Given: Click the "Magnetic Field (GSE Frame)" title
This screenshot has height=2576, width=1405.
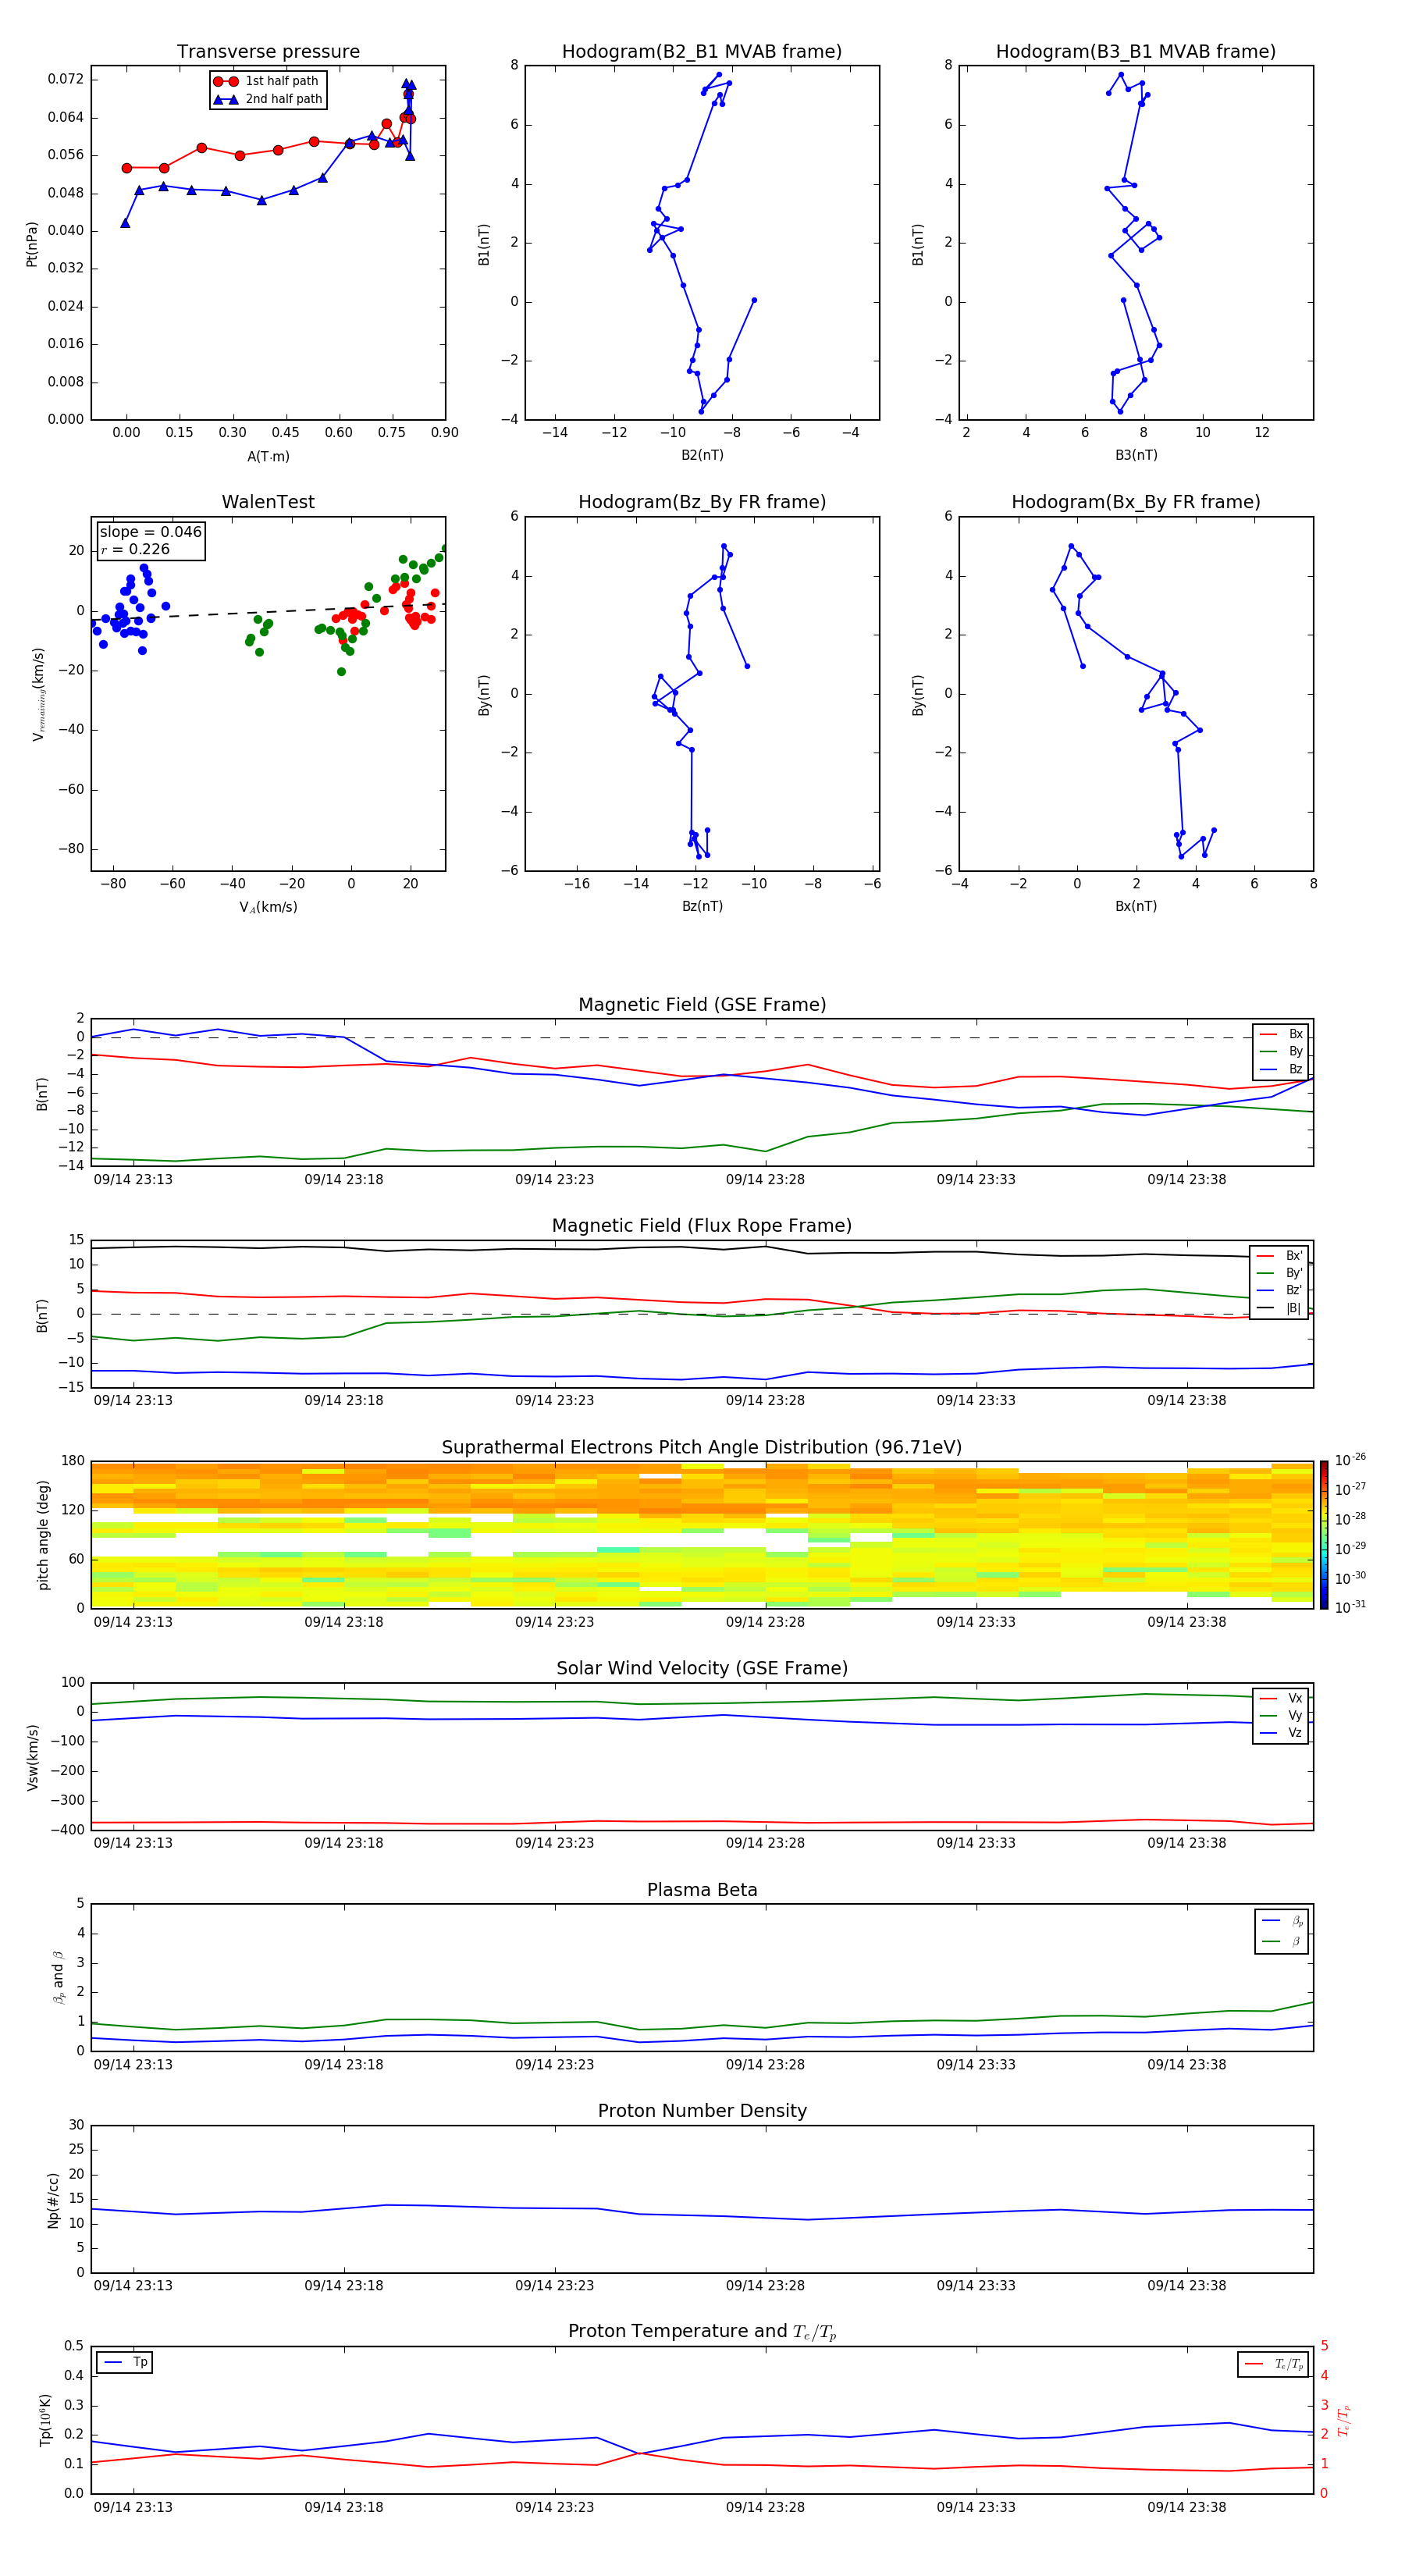Looking at the screenshot, I should coord(702,1005).
